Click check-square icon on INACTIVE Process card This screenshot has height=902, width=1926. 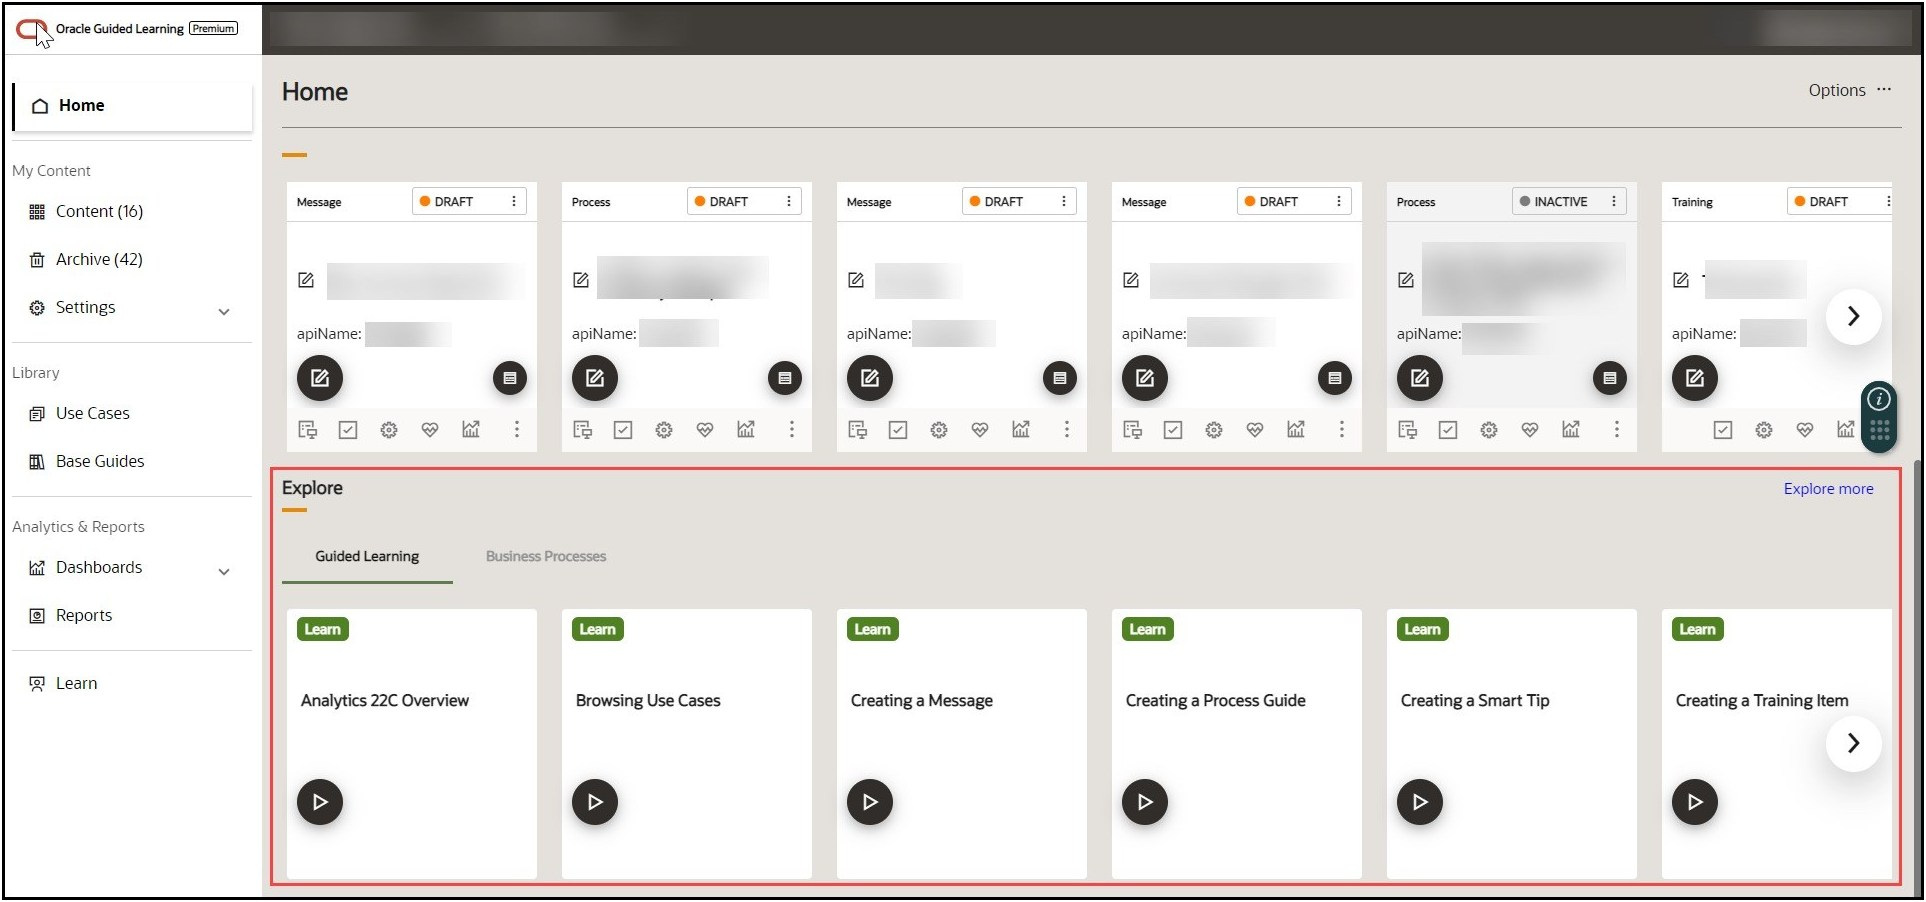point(1448,430)
